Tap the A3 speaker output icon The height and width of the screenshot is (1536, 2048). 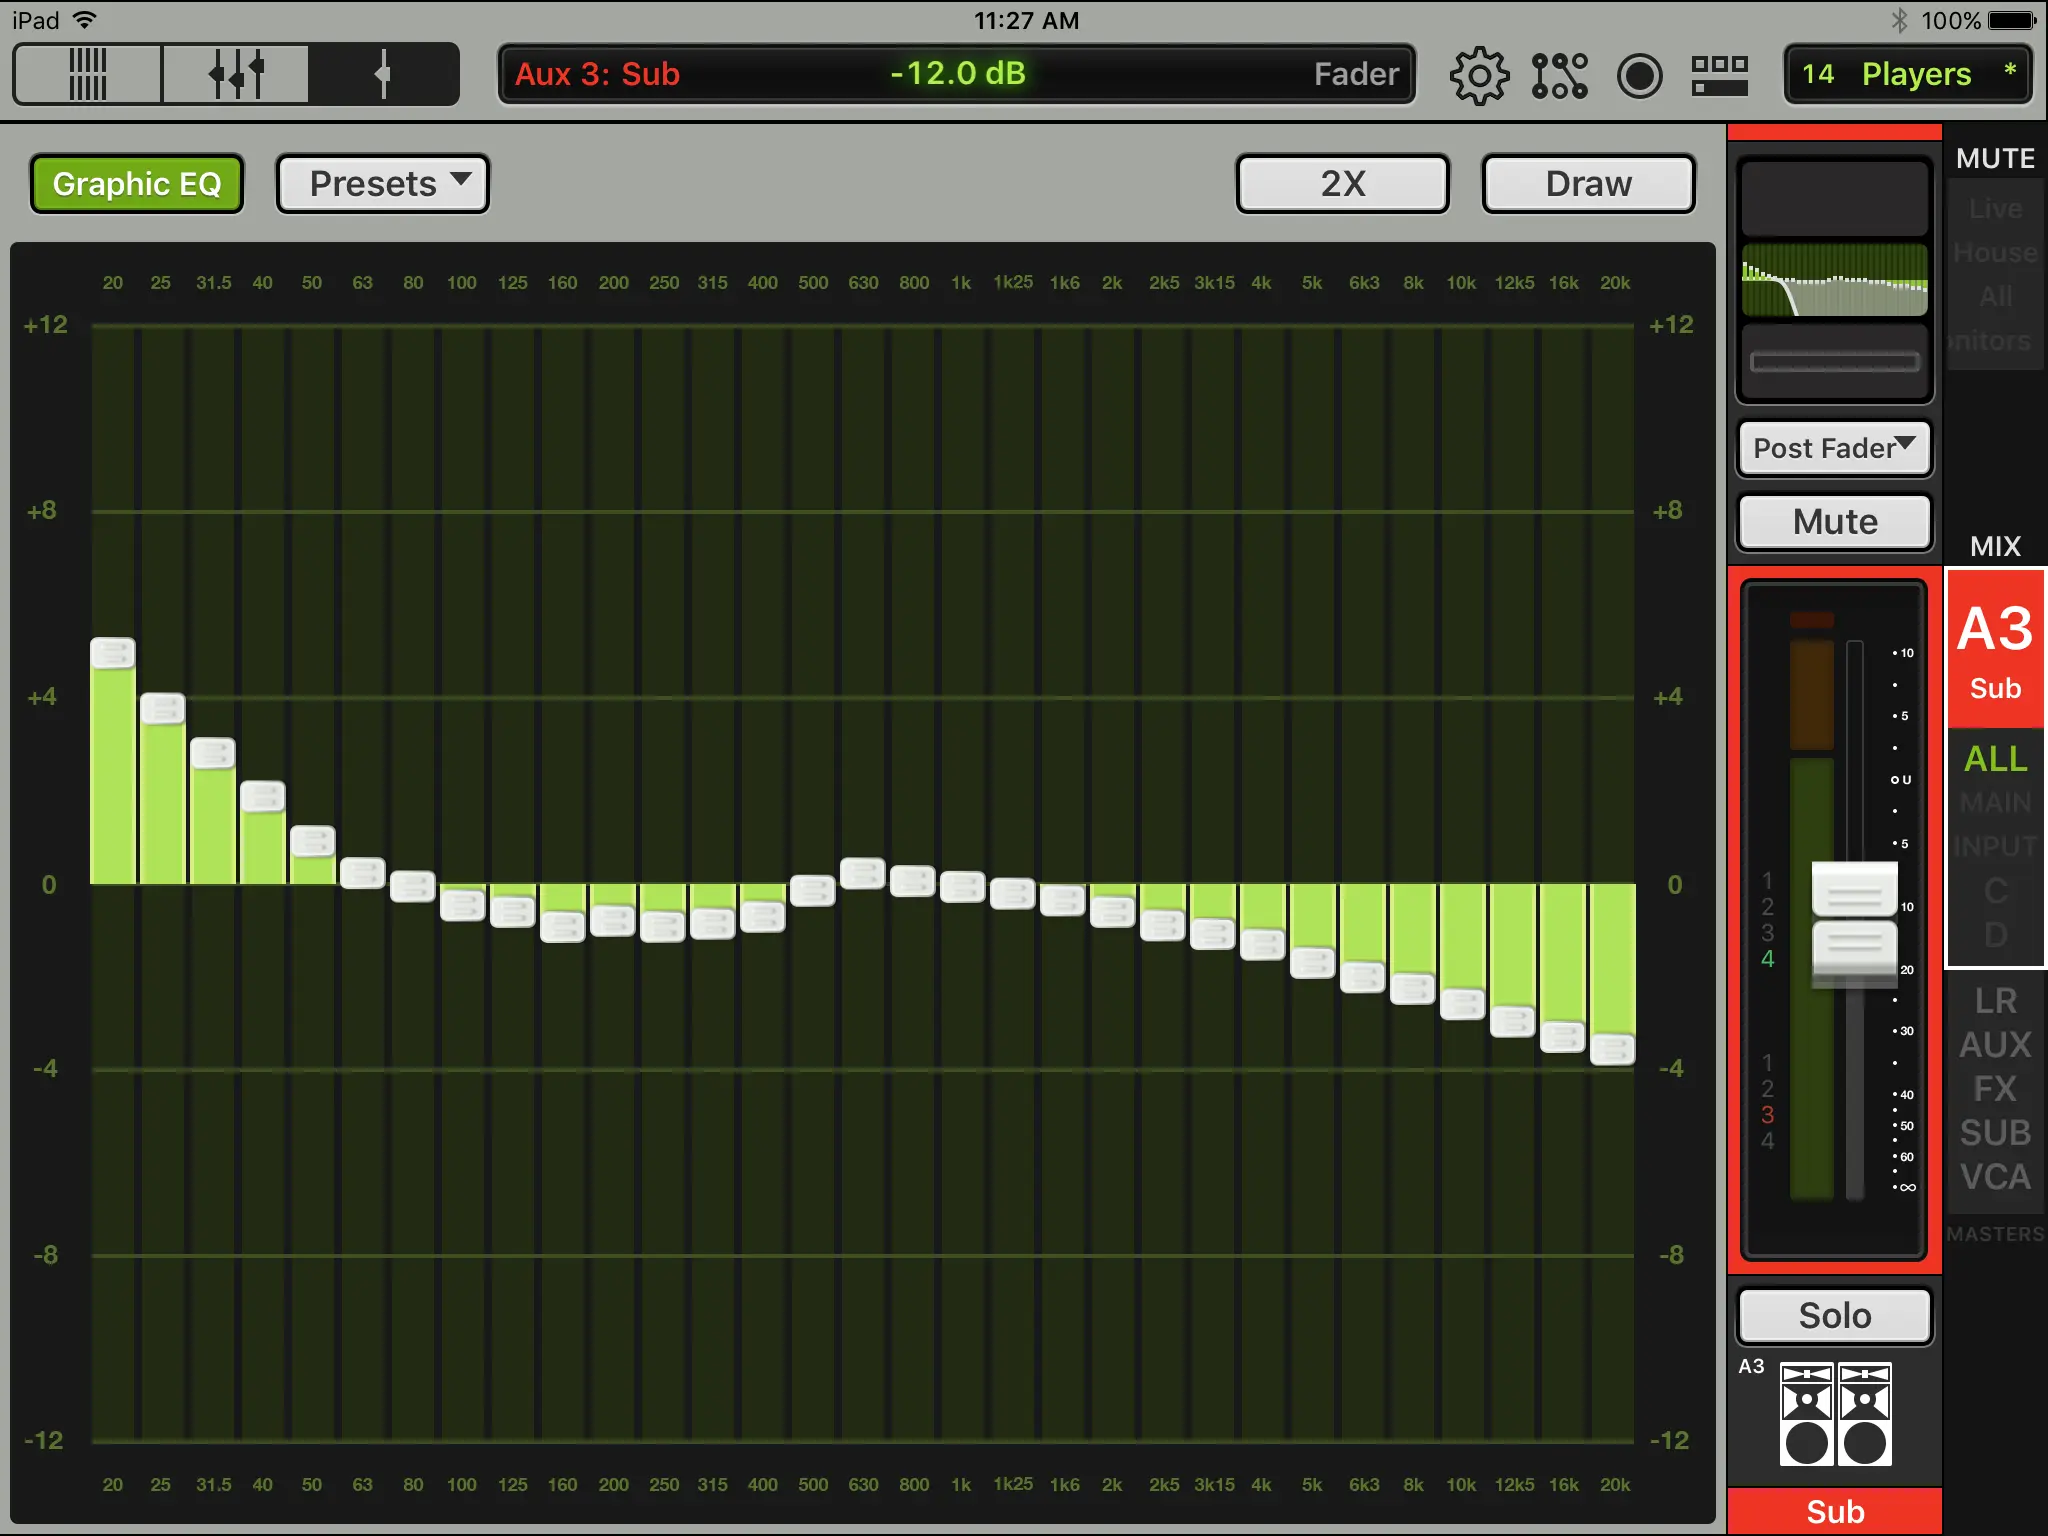tap(1835, 1414)
